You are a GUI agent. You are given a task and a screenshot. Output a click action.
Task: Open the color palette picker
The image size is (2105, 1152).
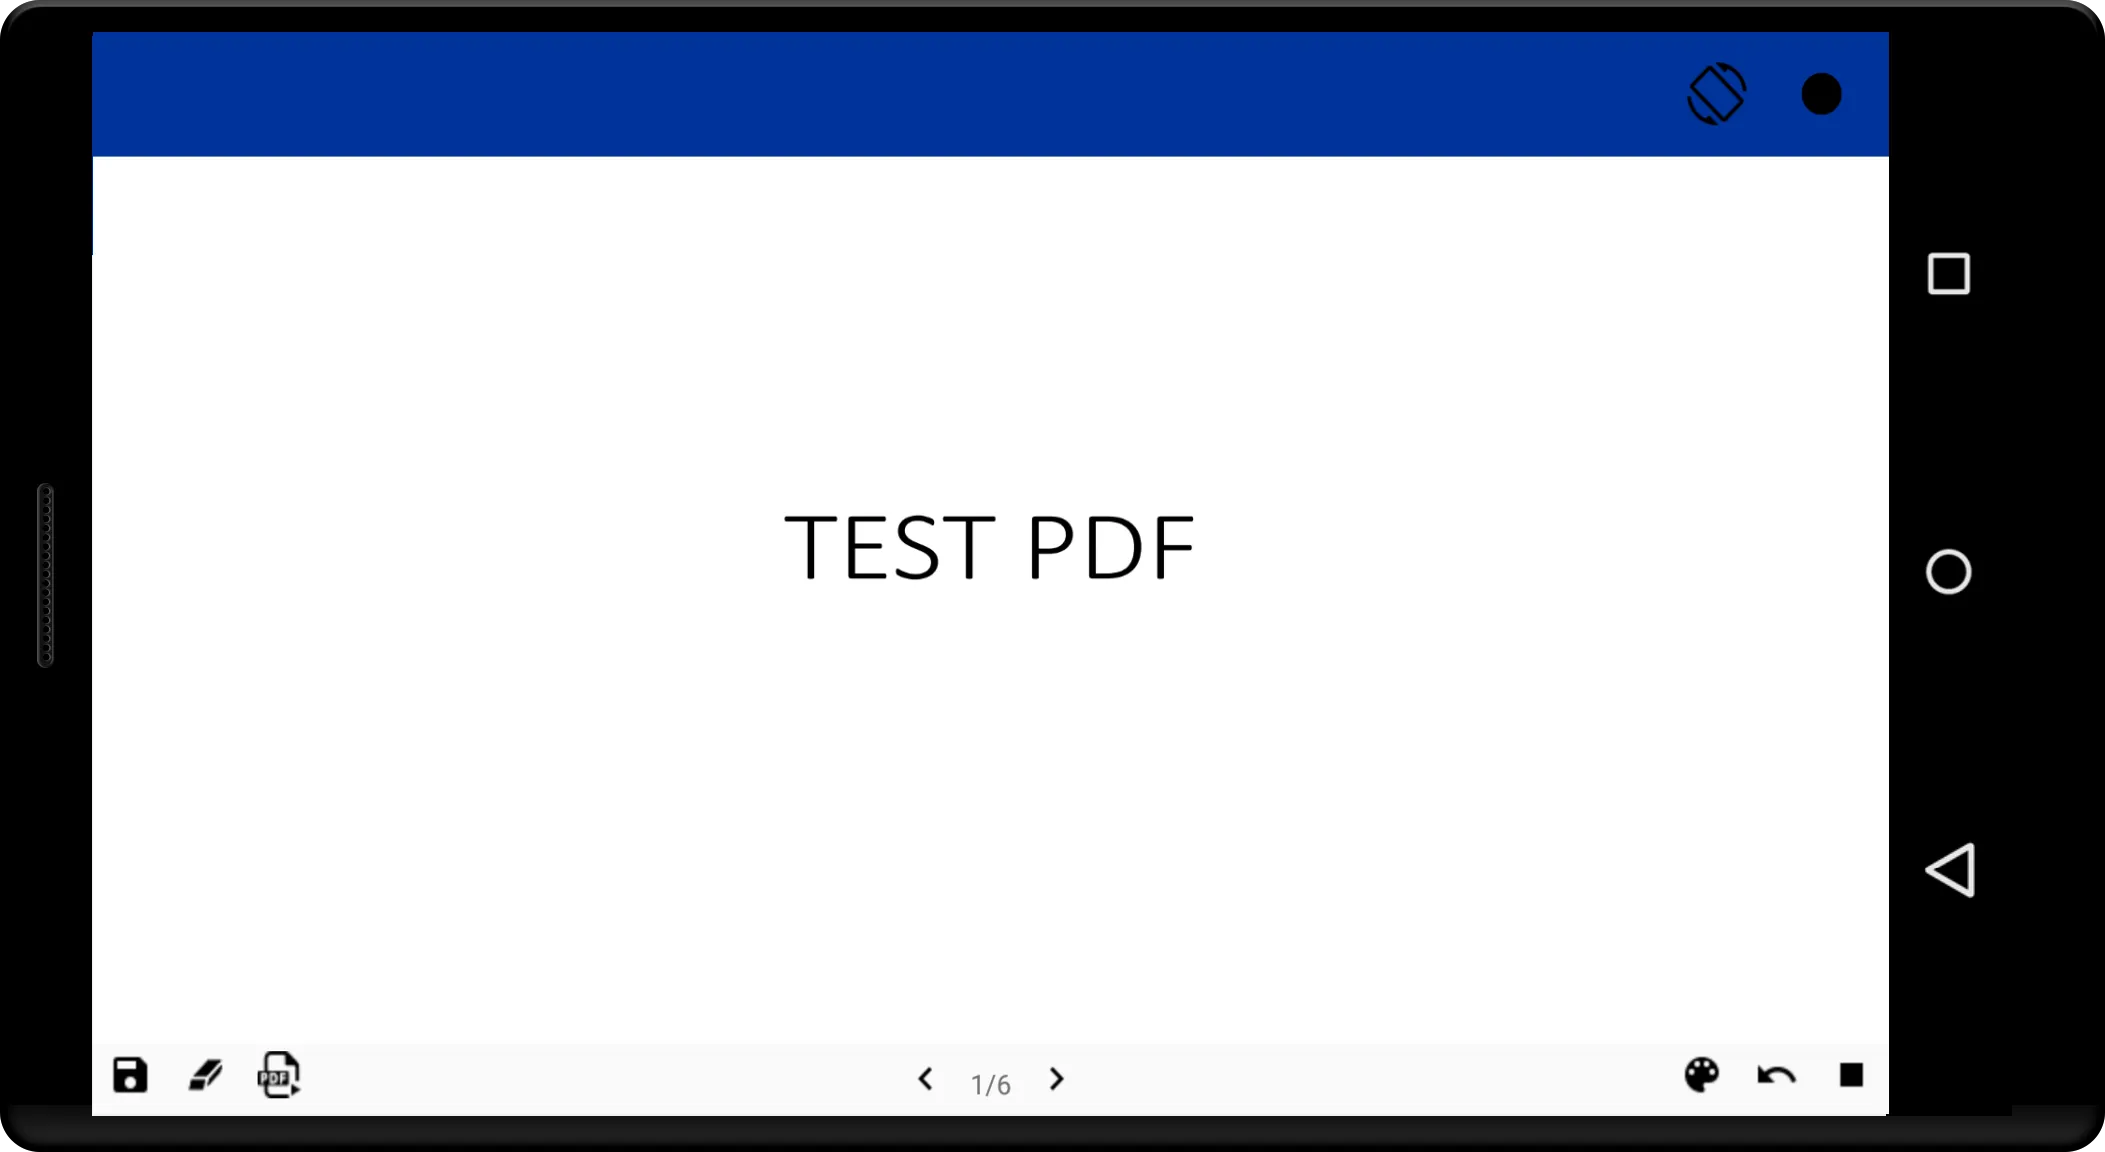point(1699,1075)
